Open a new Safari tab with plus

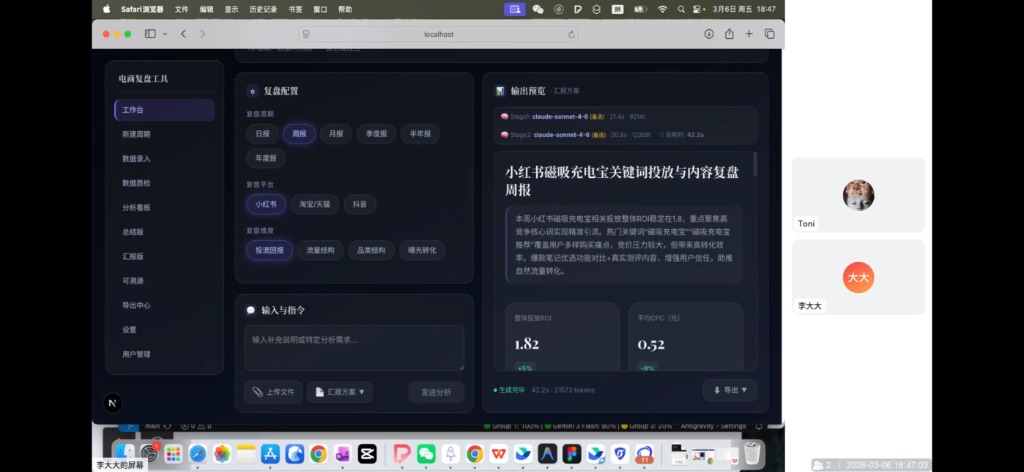click(x=749, y=34)
